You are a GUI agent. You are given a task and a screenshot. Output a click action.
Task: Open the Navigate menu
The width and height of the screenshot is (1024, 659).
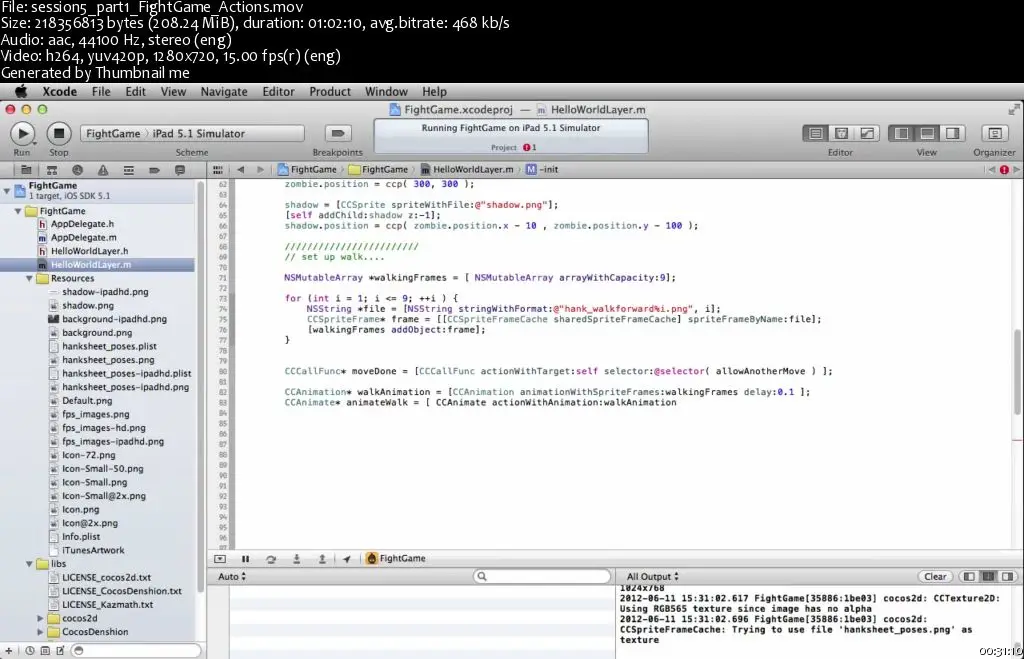pos(224,91)
